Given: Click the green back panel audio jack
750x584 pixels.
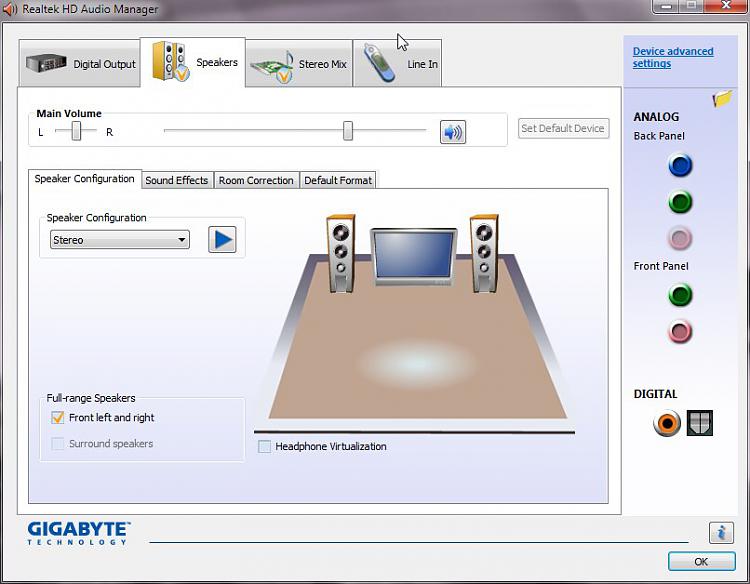Looking at the screenshot, I should [680, 201].
